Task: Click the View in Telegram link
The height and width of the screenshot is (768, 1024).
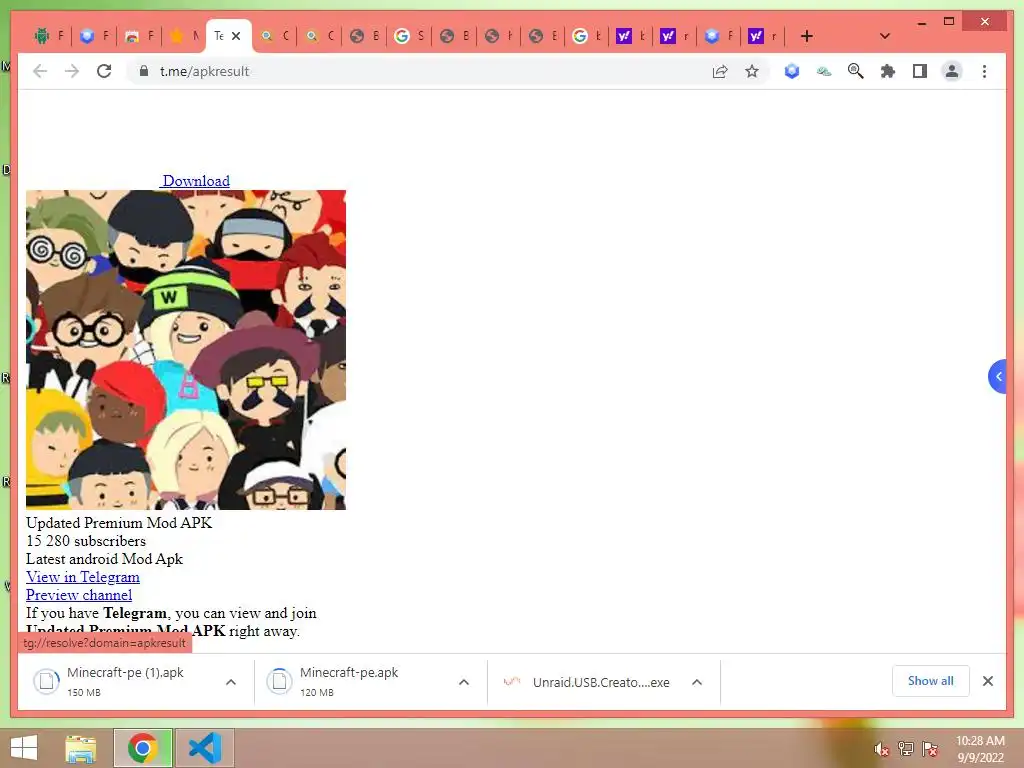Action: [x=83, y=577]
